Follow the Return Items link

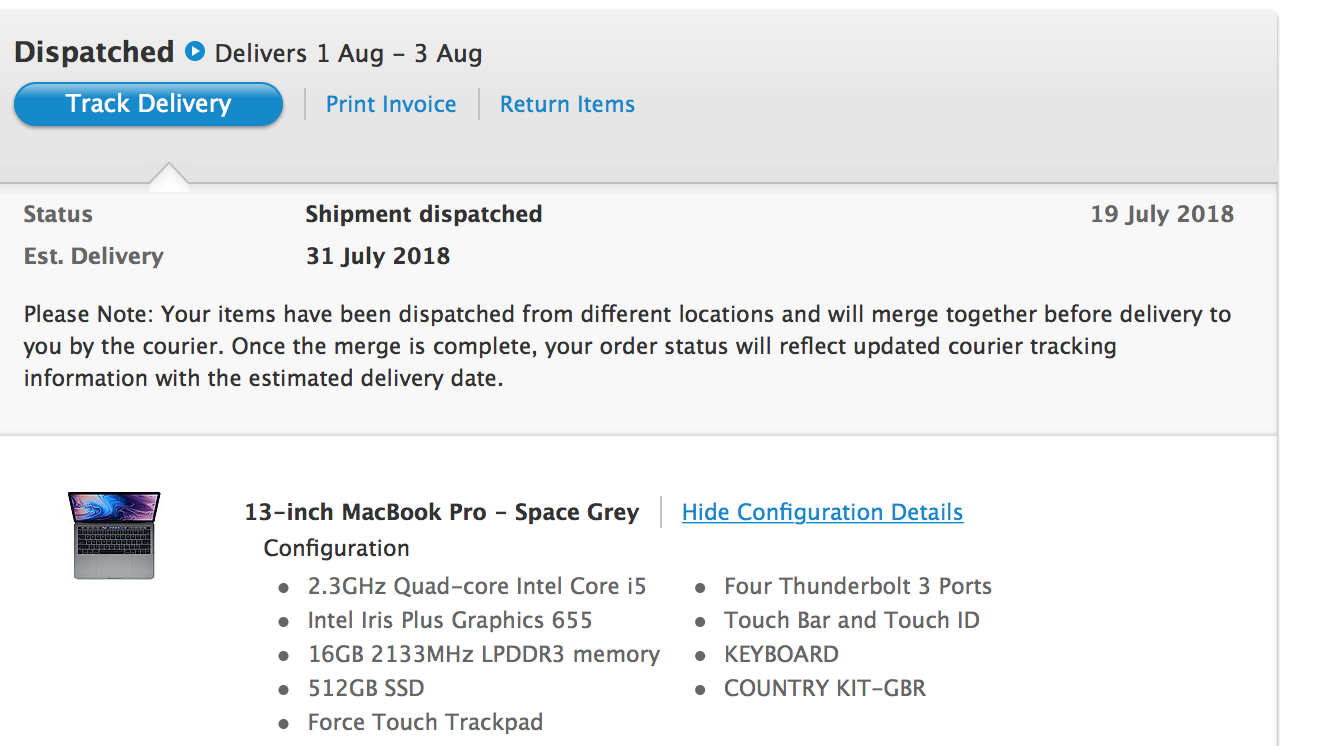567,104
